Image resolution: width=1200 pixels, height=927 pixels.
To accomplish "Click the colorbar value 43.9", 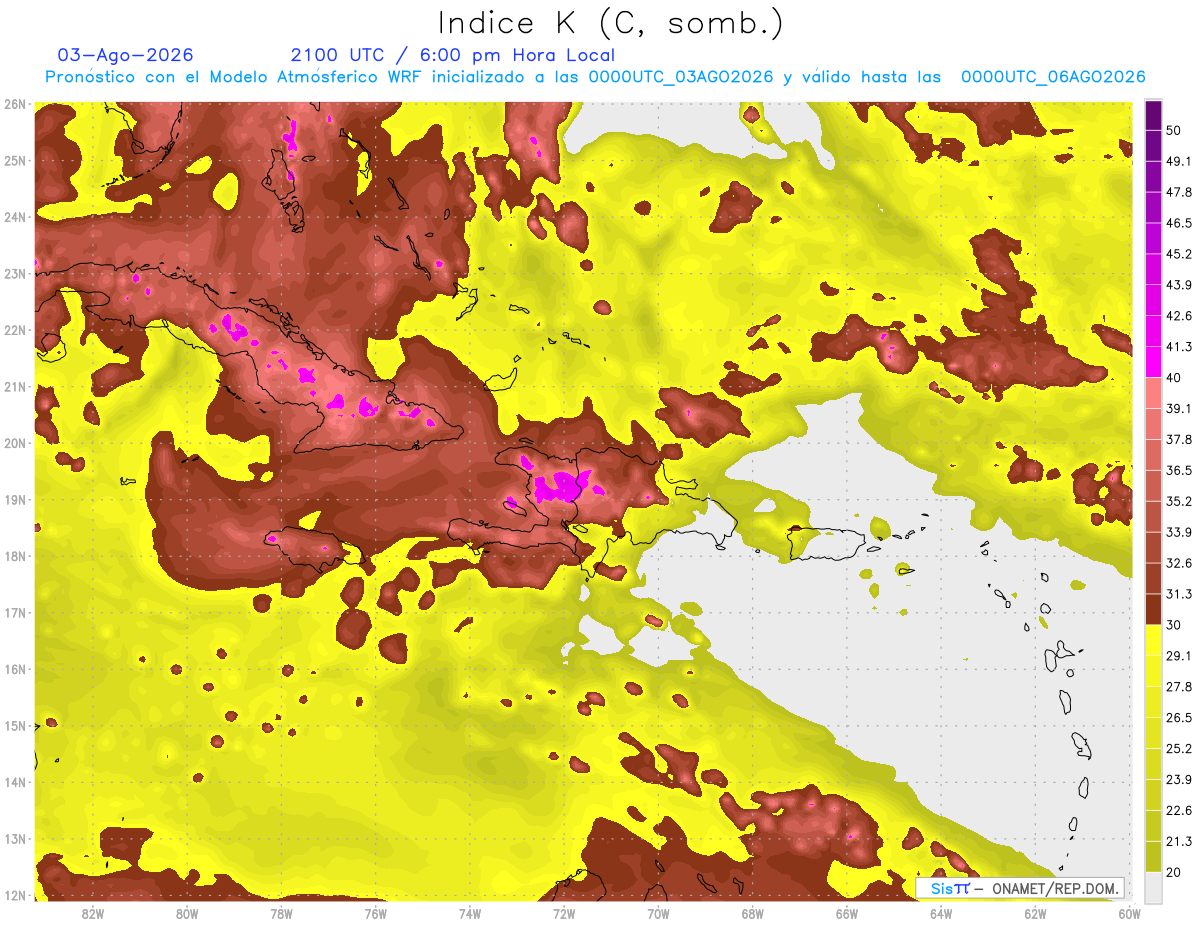I will point(1179,285).
